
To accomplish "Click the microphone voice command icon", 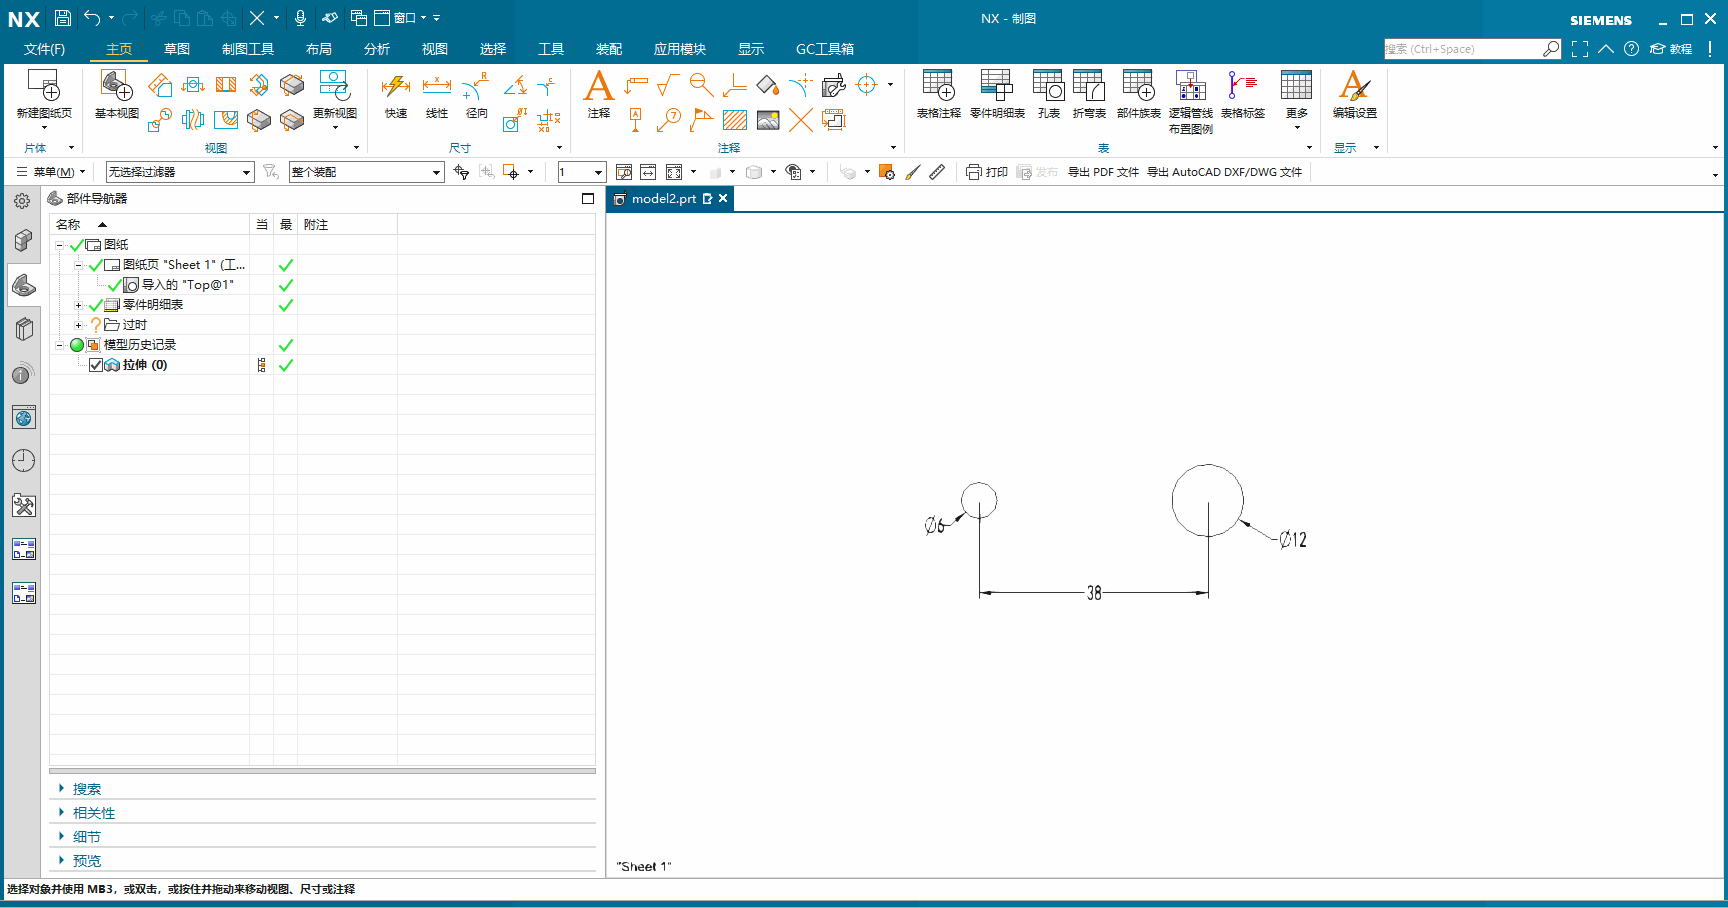I will point(300,18).
